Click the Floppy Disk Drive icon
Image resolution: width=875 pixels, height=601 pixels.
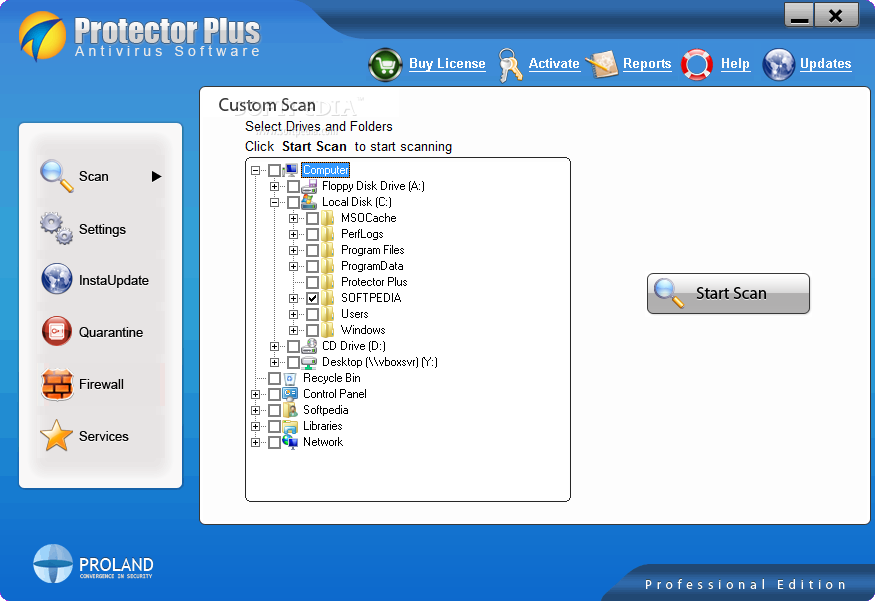pos(309,186)
